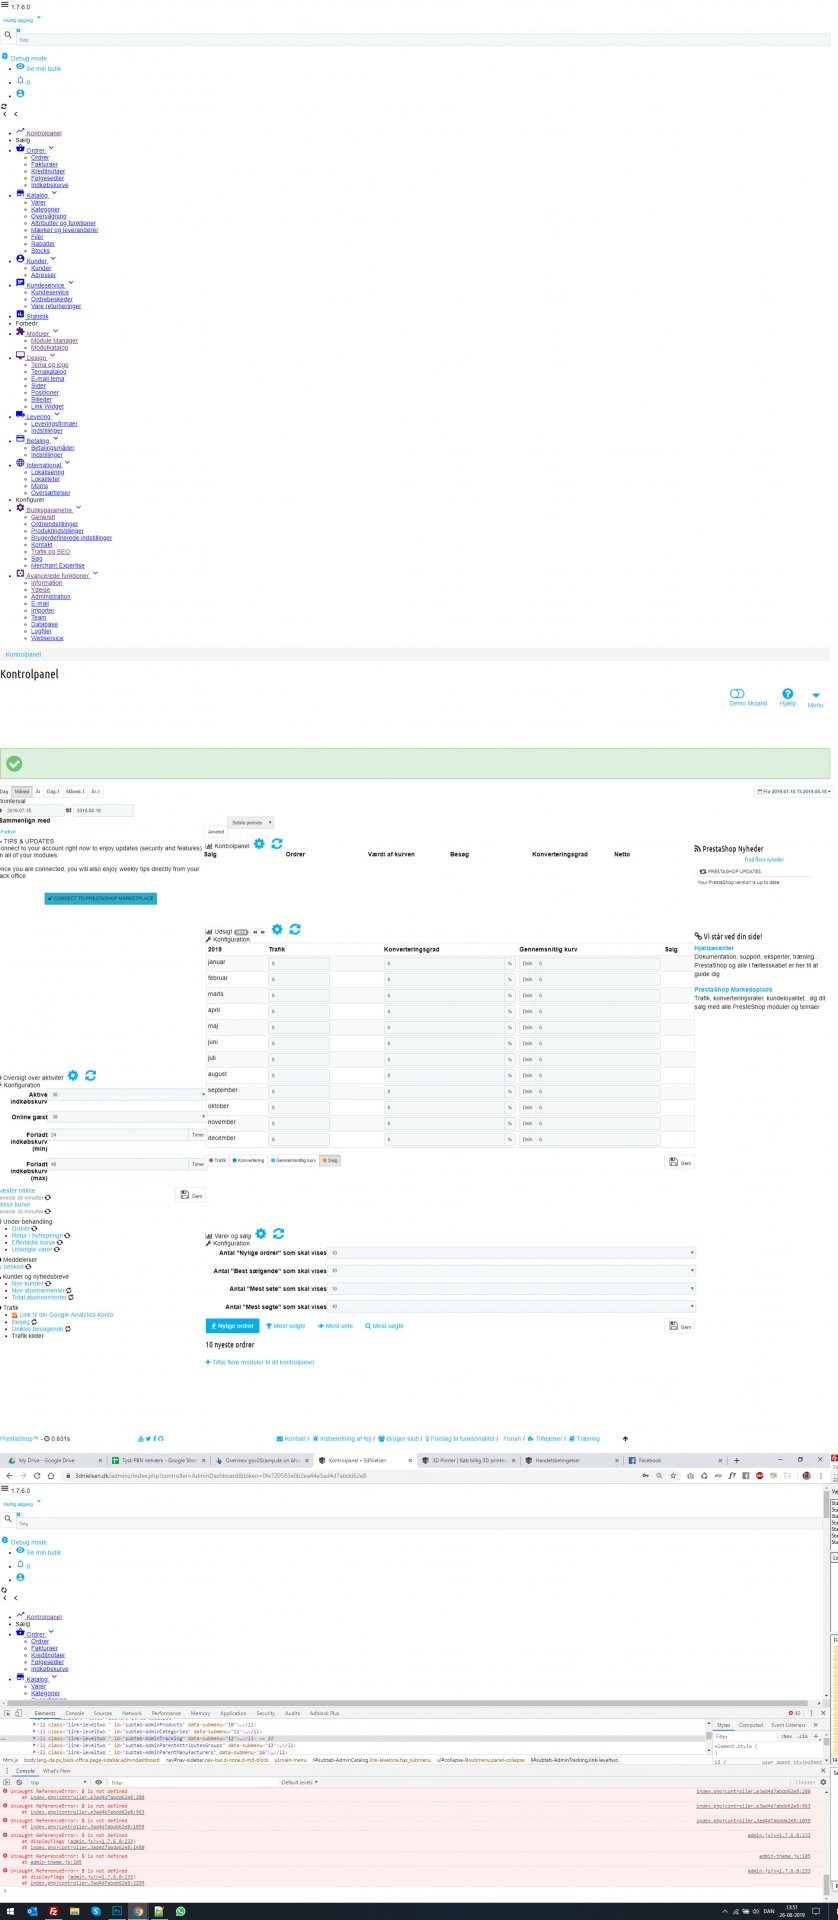Click the januar Trafik input field
Screen dimensions: 838x1920
pos(299,963)
